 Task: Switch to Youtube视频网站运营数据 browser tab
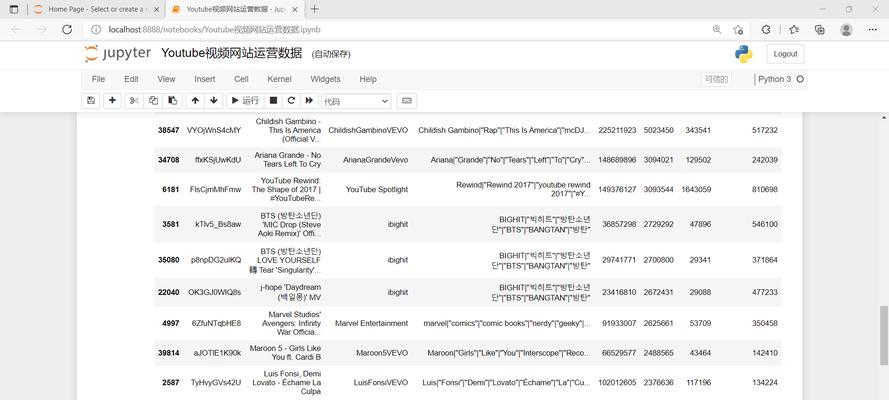coord(235,9)
